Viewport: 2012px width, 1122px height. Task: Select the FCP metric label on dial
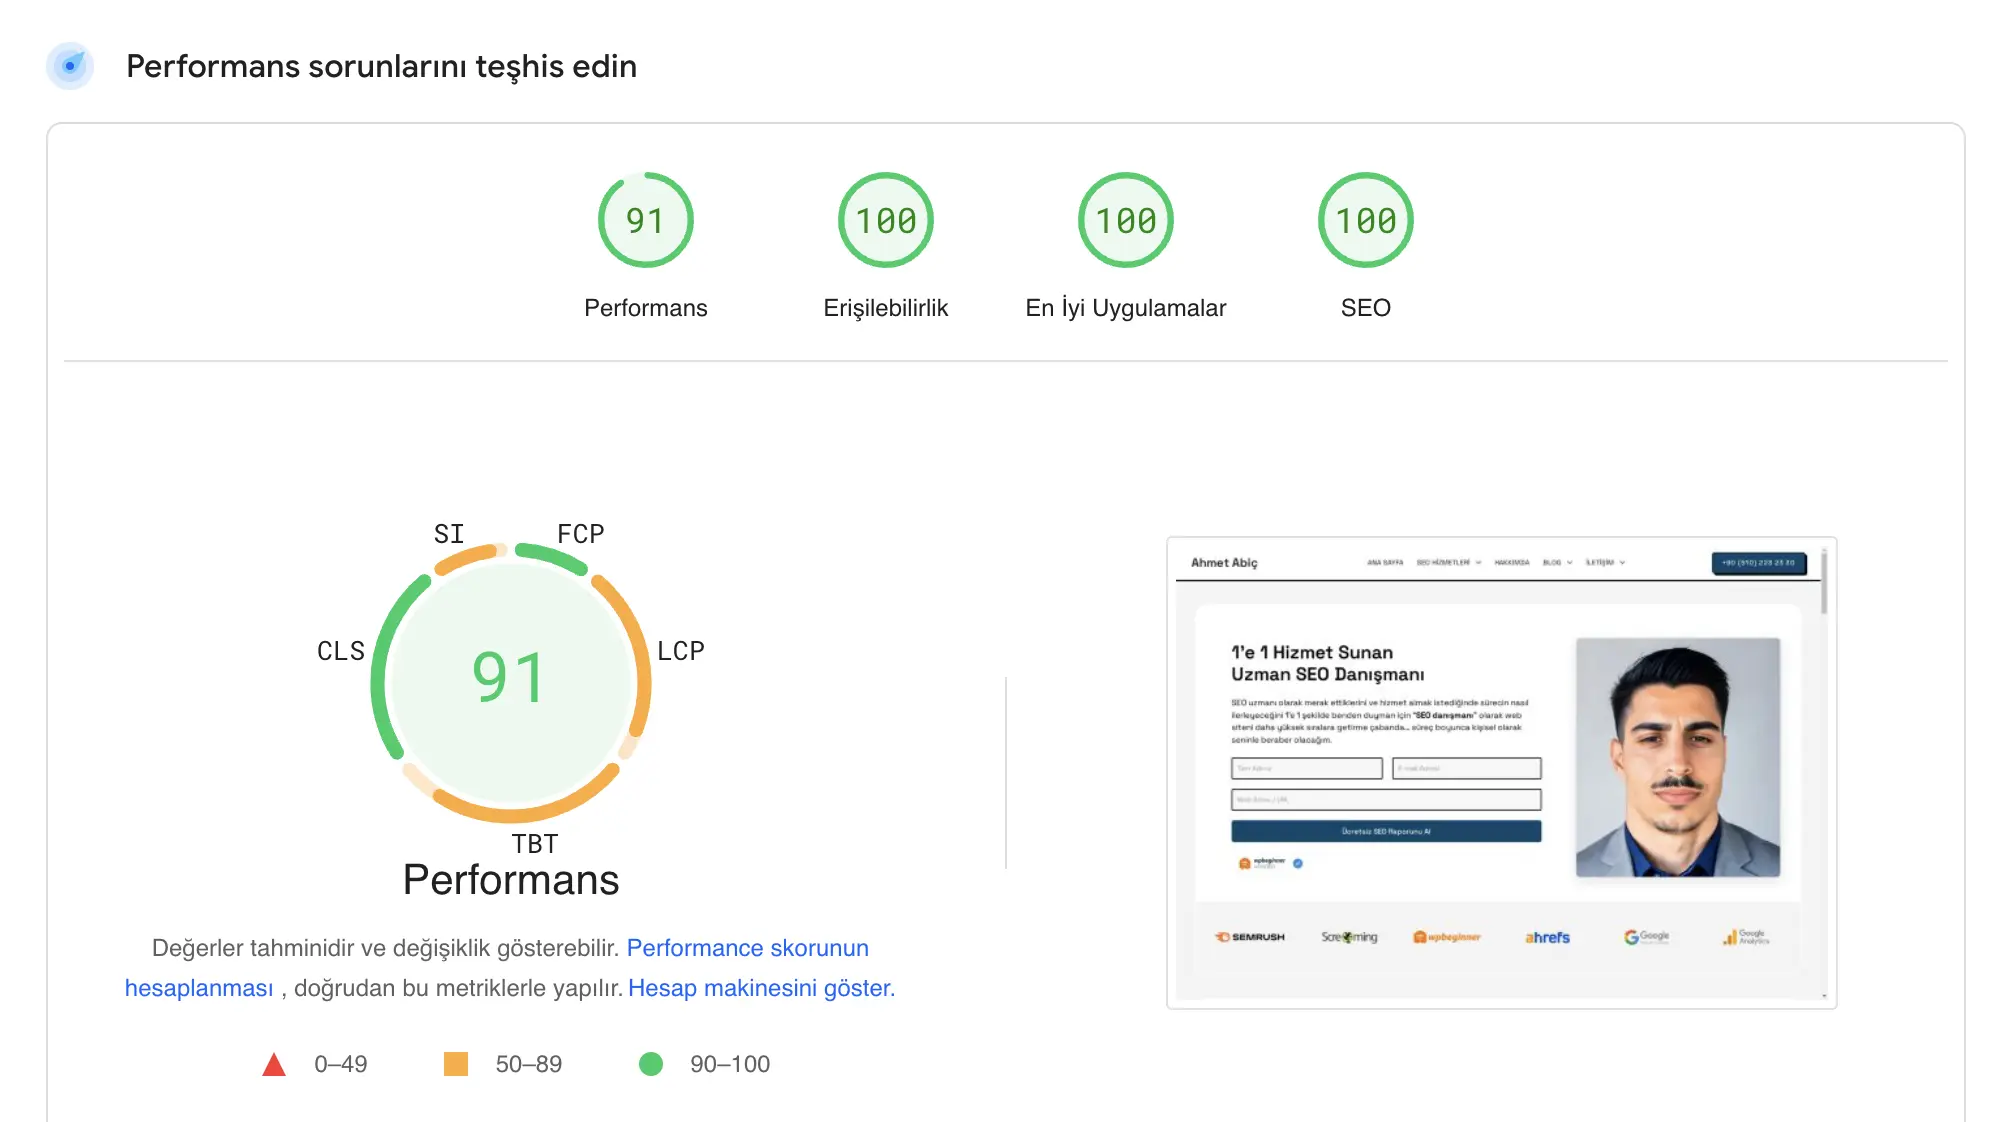click(581, 534)
